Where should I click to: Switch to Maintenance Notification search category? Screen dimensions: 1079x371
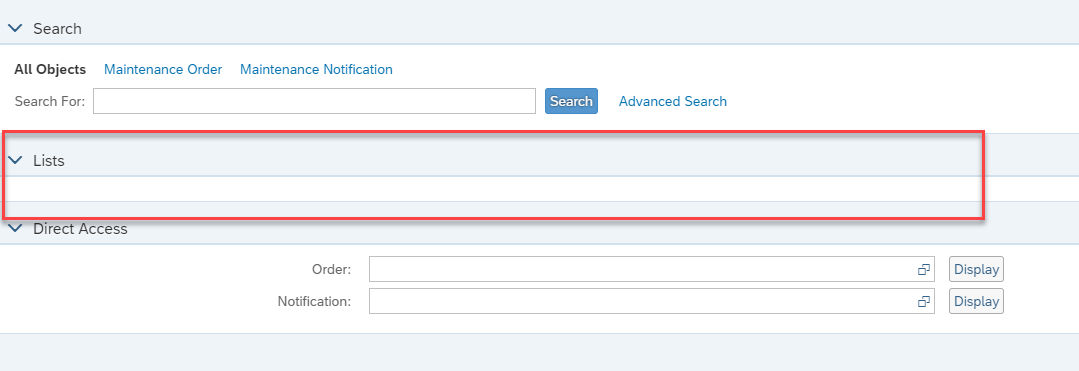tap(317, 70)
